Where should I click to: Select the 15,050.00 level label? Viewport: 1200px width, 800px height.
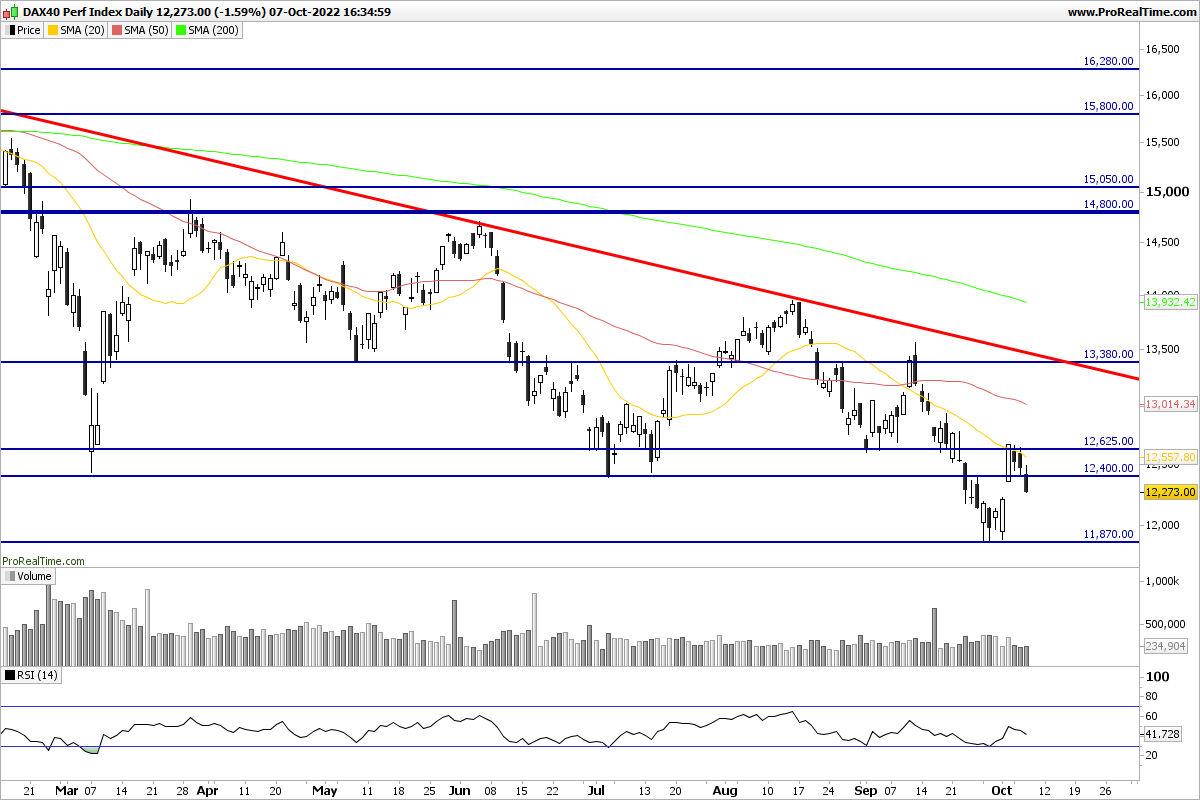1109,179
